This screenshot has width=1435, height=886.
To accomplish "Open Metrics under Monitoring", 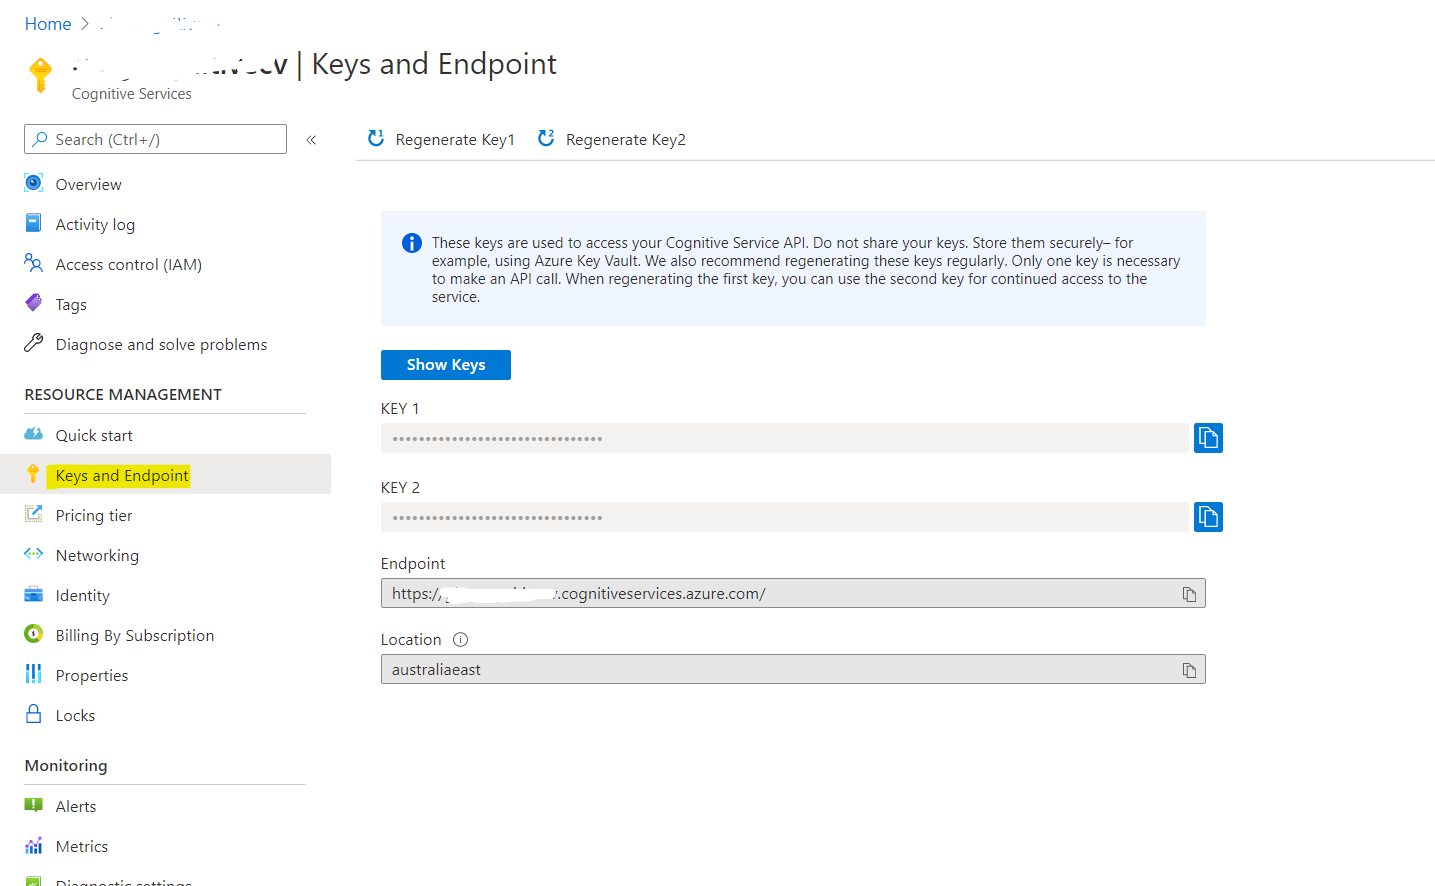I will tap(82, 847).
